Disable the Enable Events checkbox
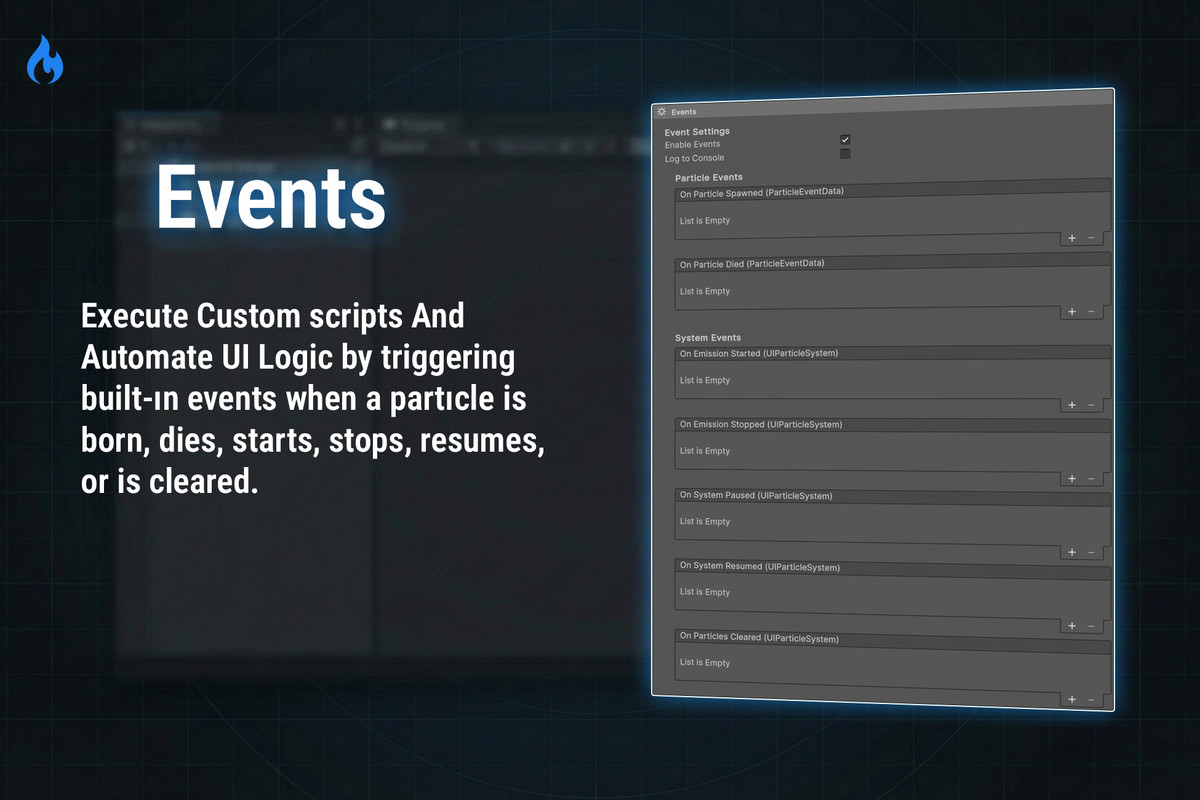 click(x=845, y=139)
